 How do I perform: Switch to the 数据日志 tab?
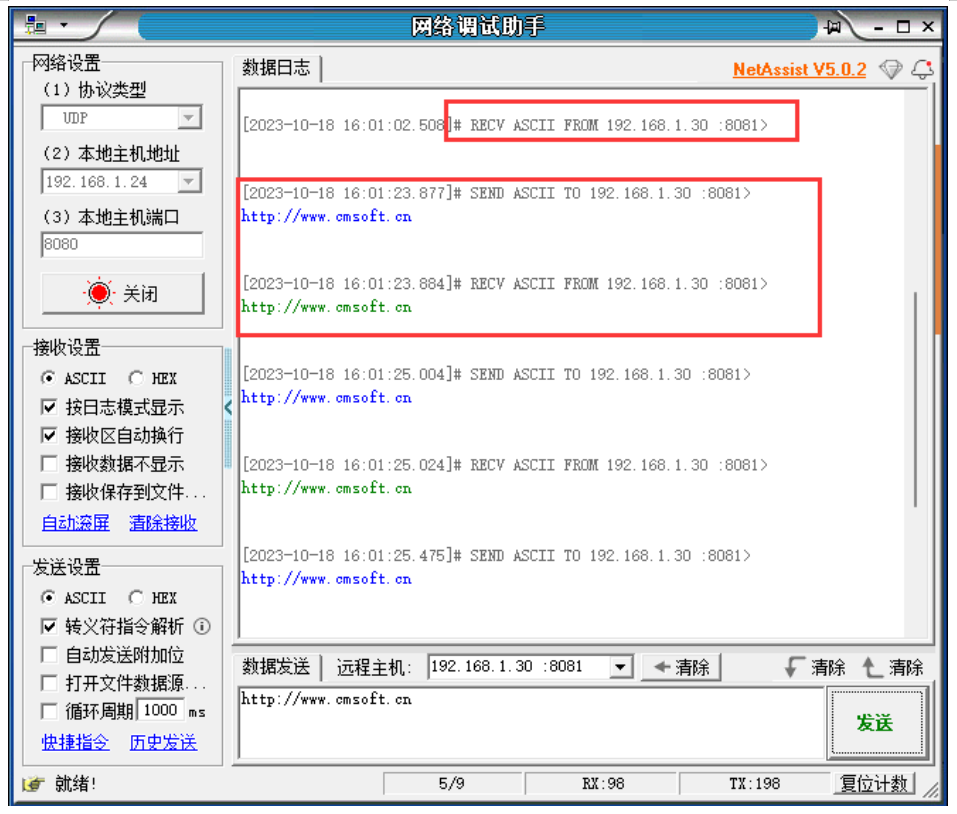tap(276, 67)
